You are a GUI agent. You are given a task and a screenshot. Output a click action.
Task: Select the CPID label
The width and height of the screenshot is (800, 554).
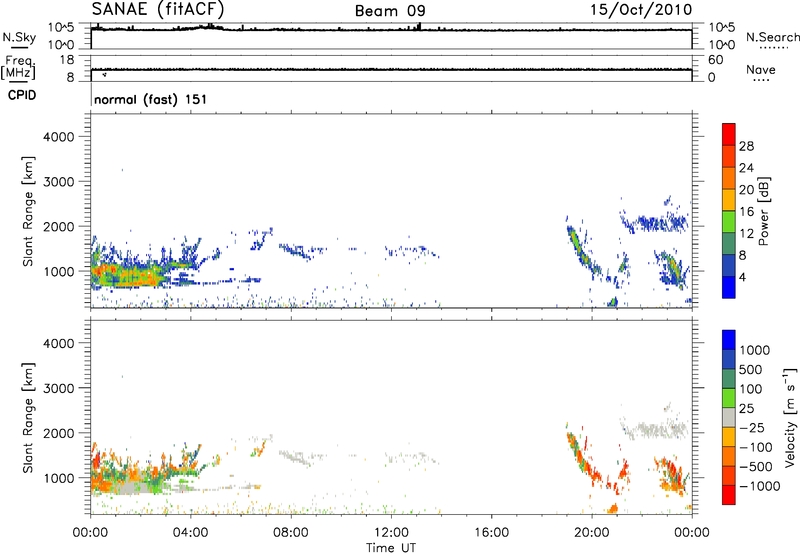click(22, 95)
